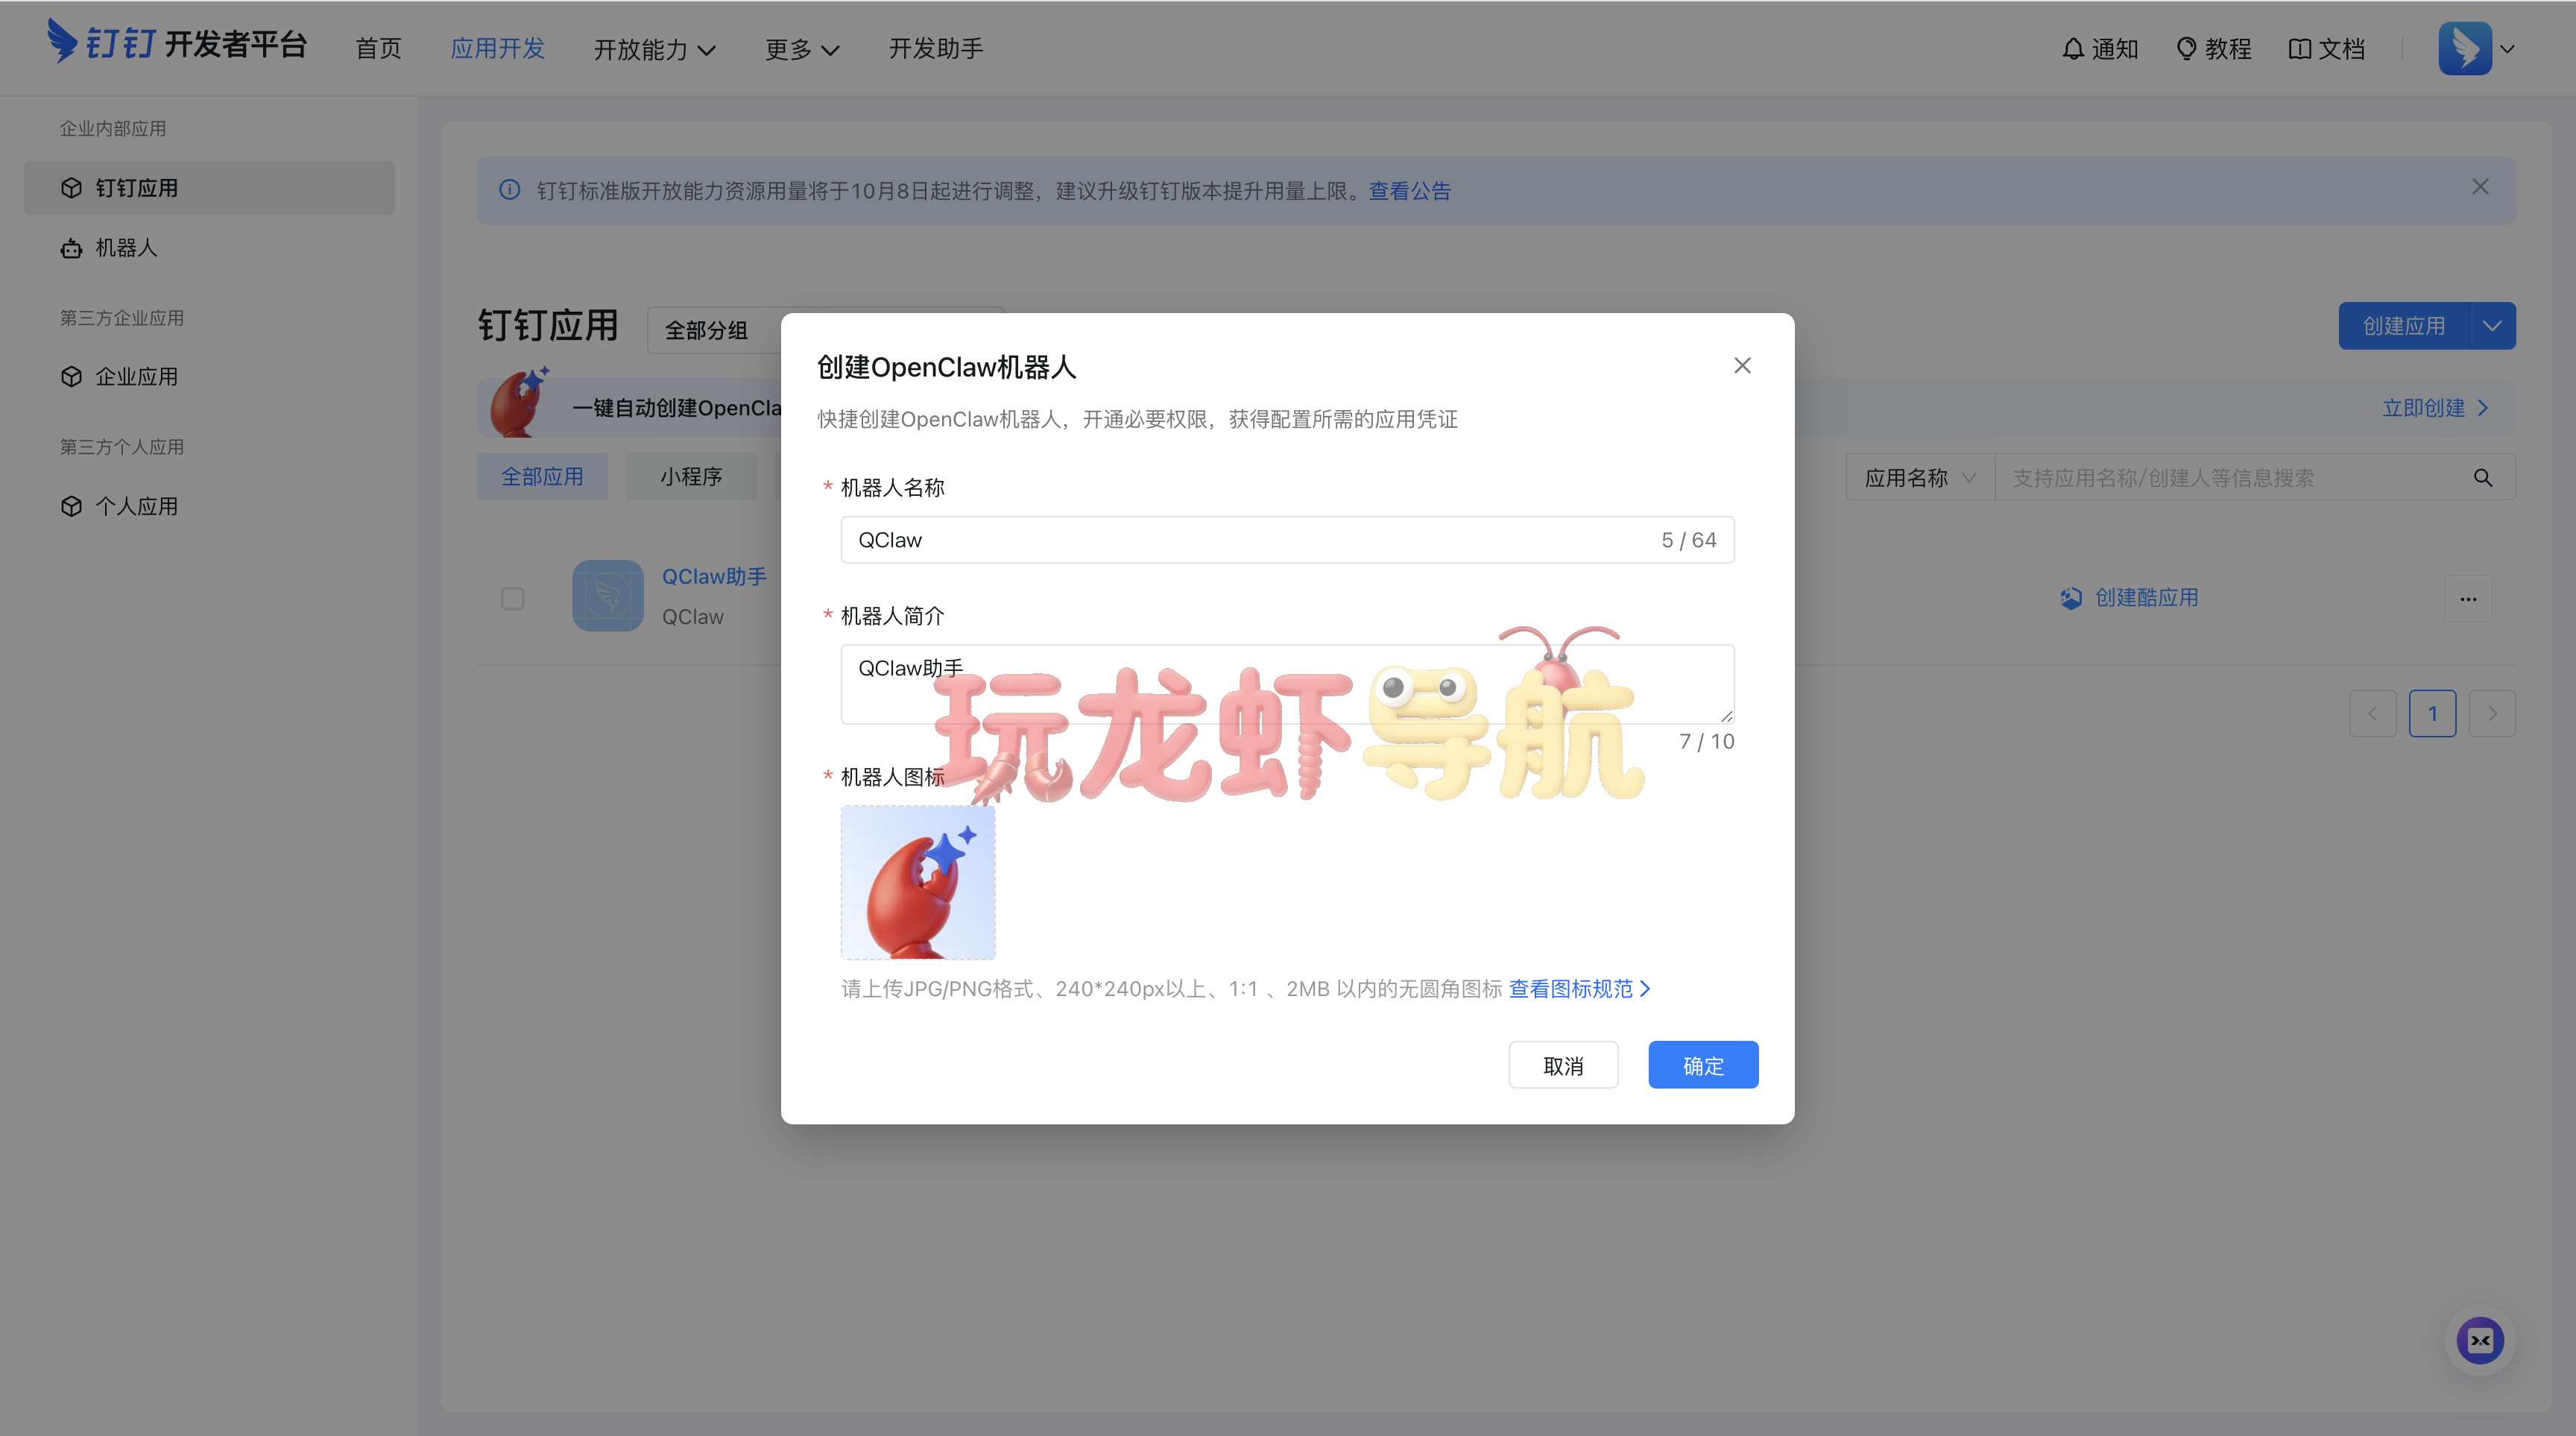Click the 立即创建 link
2576x1436 pixels.
(x=2435, y=408)
